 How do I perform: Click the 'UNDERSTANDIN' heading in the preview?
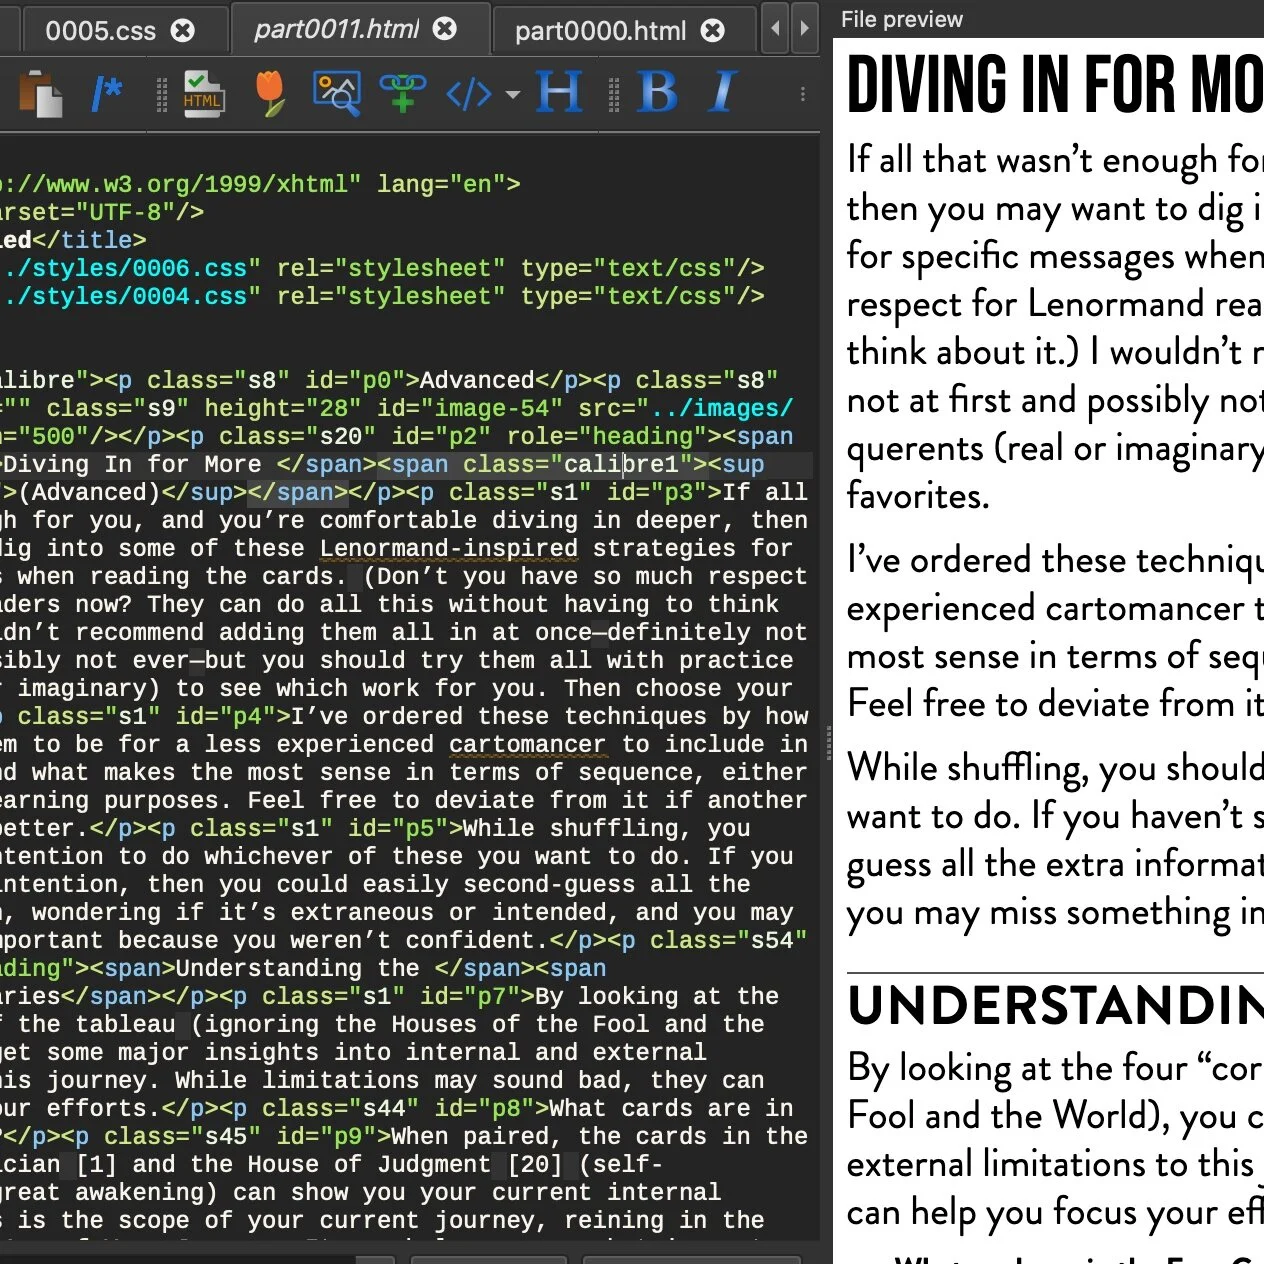(1055, 1006)
